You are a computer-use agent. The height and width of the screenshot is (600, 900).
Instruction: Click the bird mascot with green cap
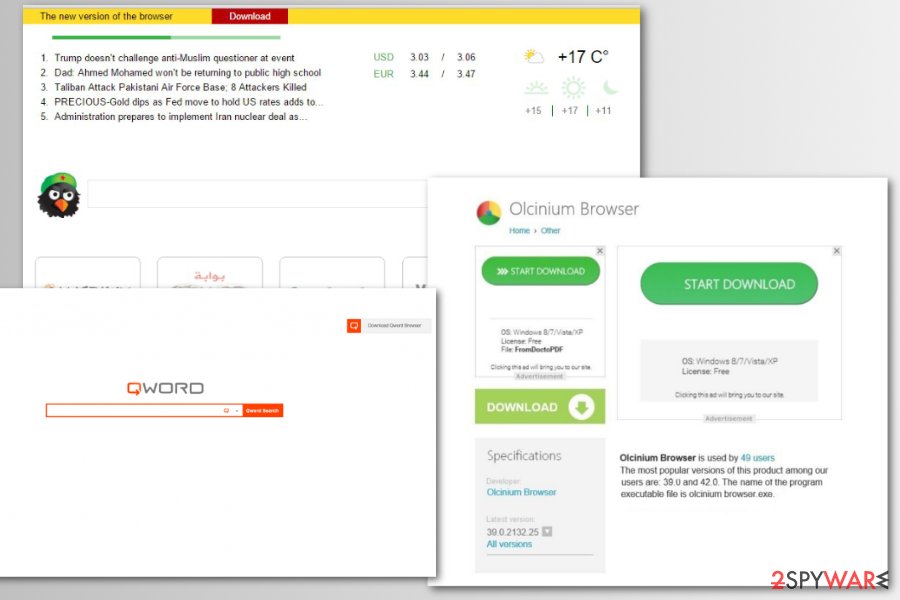59,195
